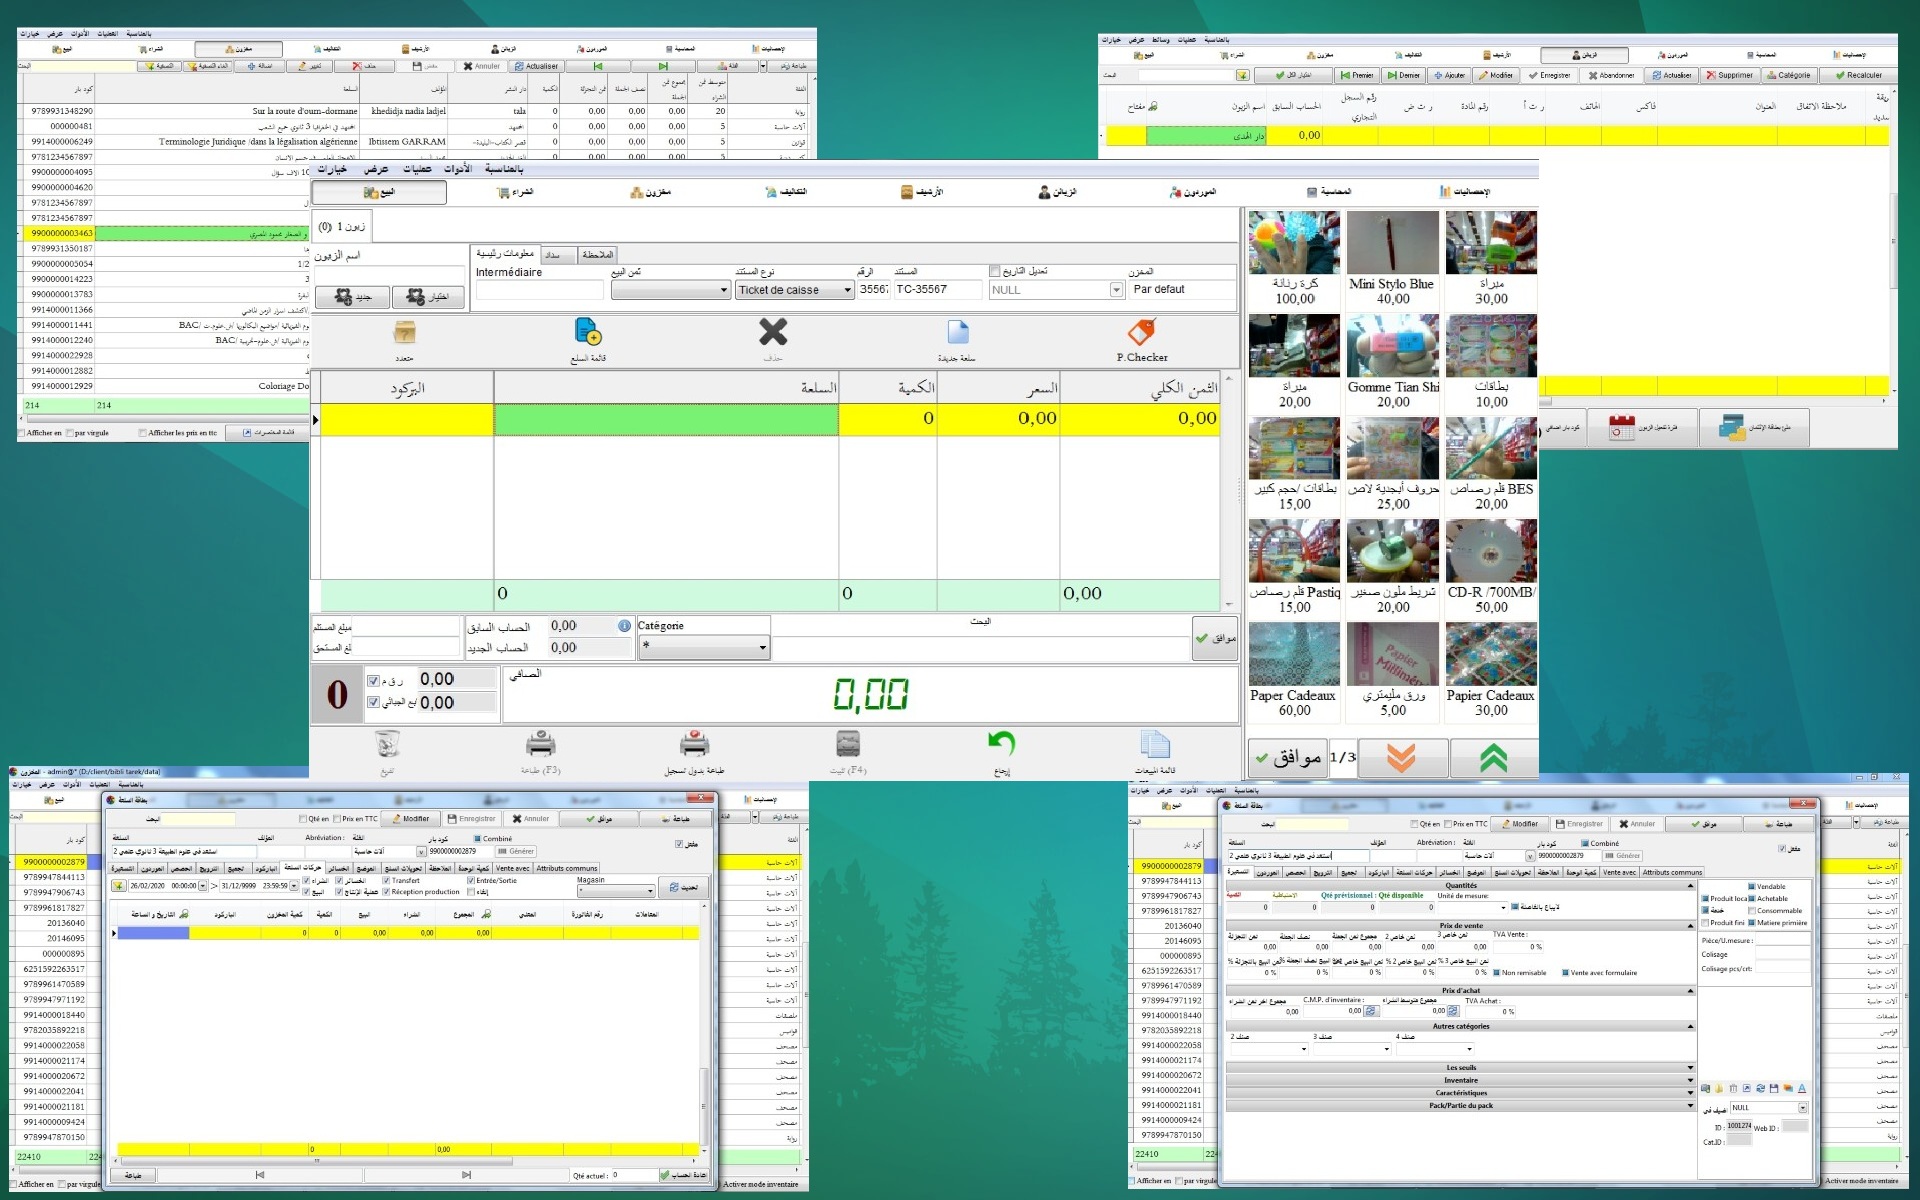Click the P.Checker price tag icon

pos(1141,333)
